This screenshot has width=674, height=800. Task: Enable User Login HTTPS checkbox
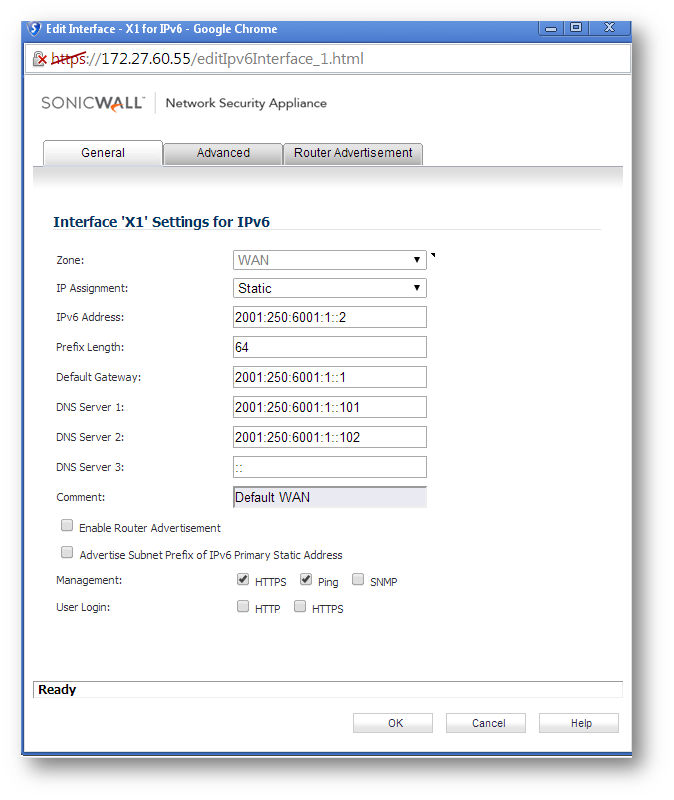coord(300,607)
